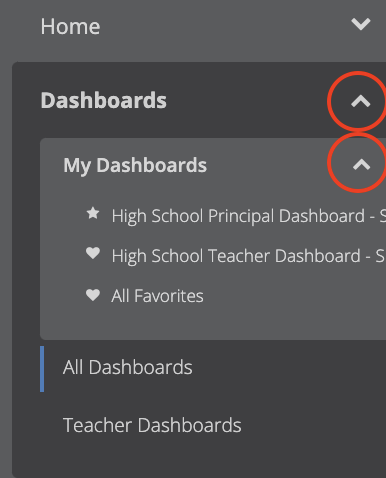Image resolution: width=386 pixels, height=478 pixels.
Task: Click the Home menu label
Action: coord(70,26)
